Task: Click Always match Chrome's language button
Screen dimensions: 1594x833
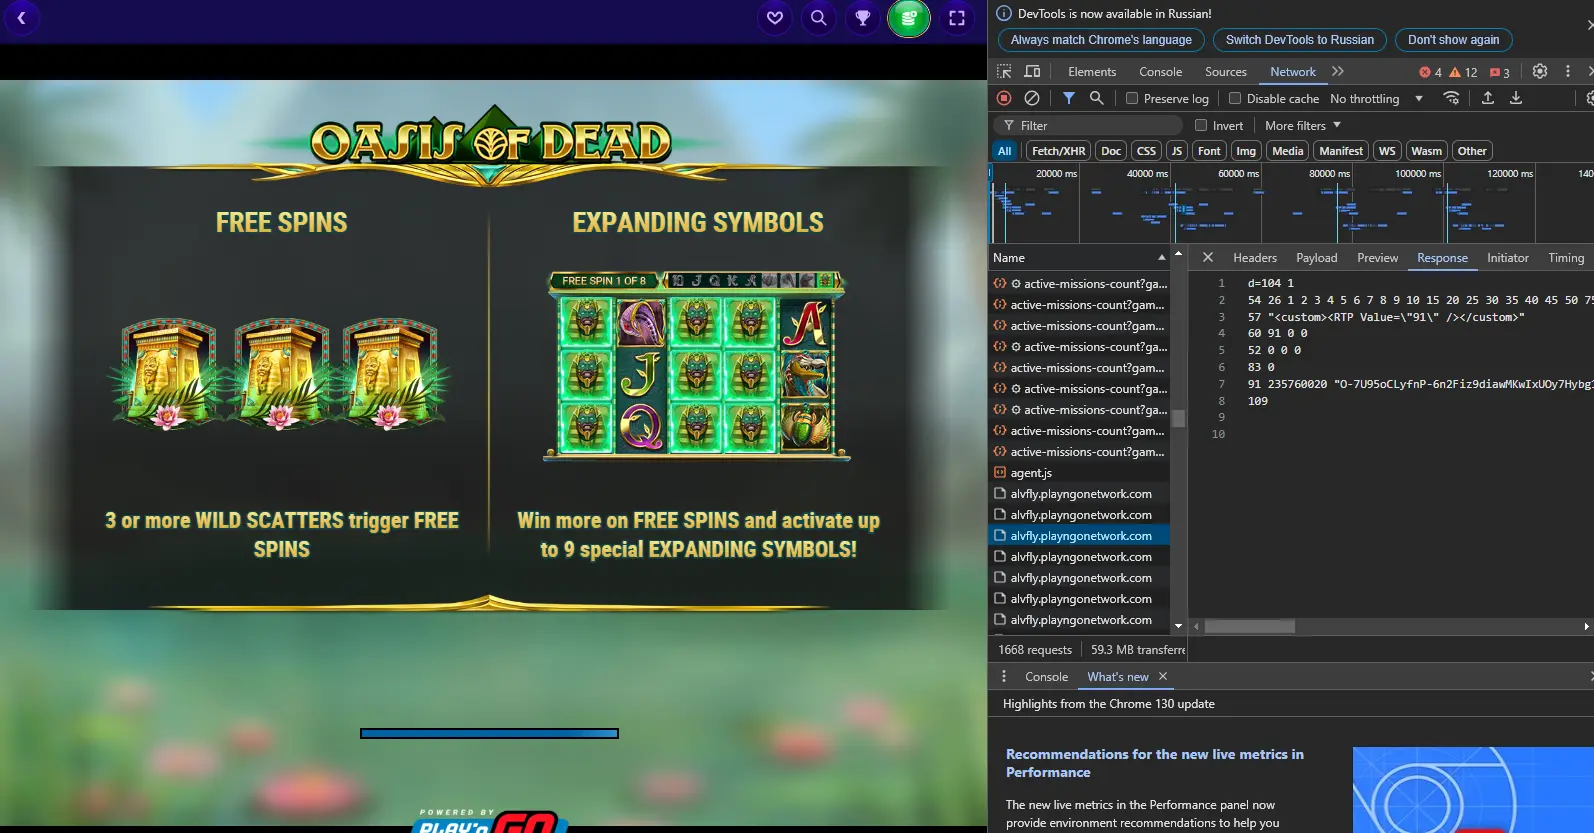Action: pyautogui.click(x=1101, y=40)
